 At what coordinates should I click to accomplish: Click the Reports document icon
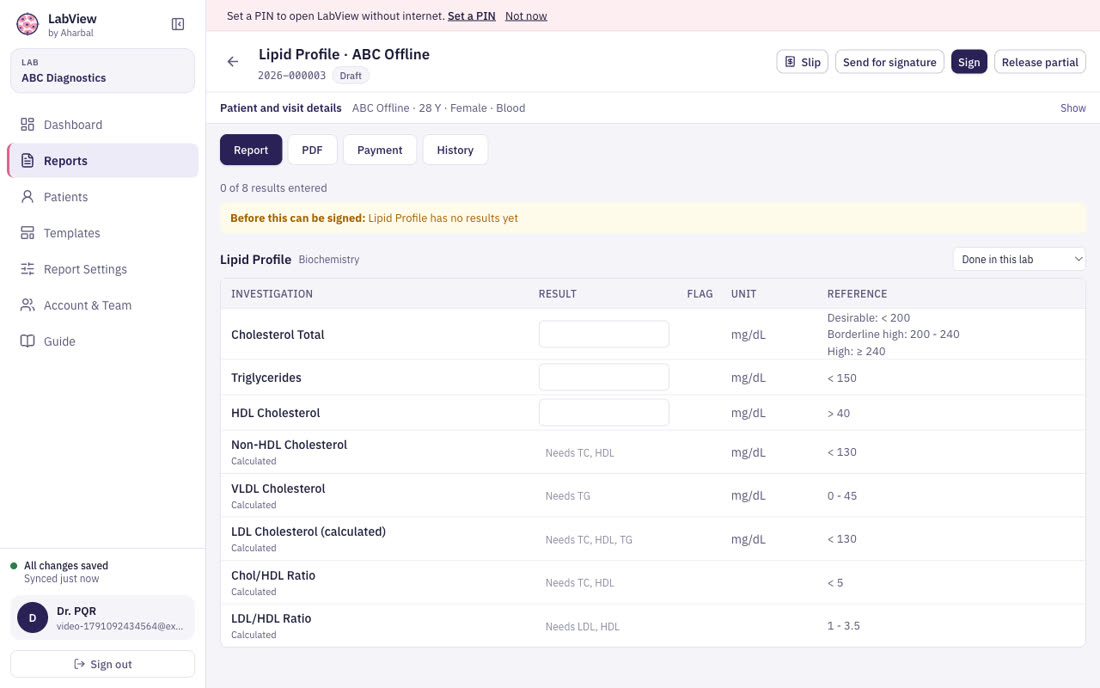[27, 161]
